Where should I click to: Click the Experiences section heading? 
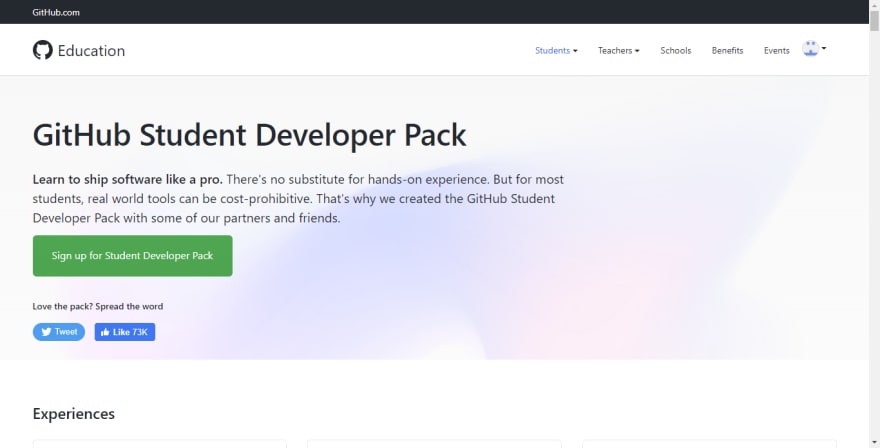coord(74,414)
